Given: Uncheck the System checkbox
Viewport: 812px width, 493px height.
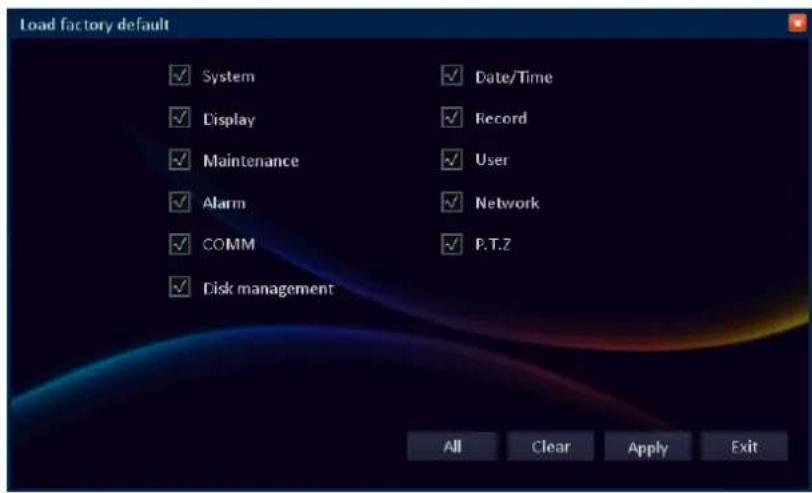Looking at the screenshot, I should coord(180,75).
